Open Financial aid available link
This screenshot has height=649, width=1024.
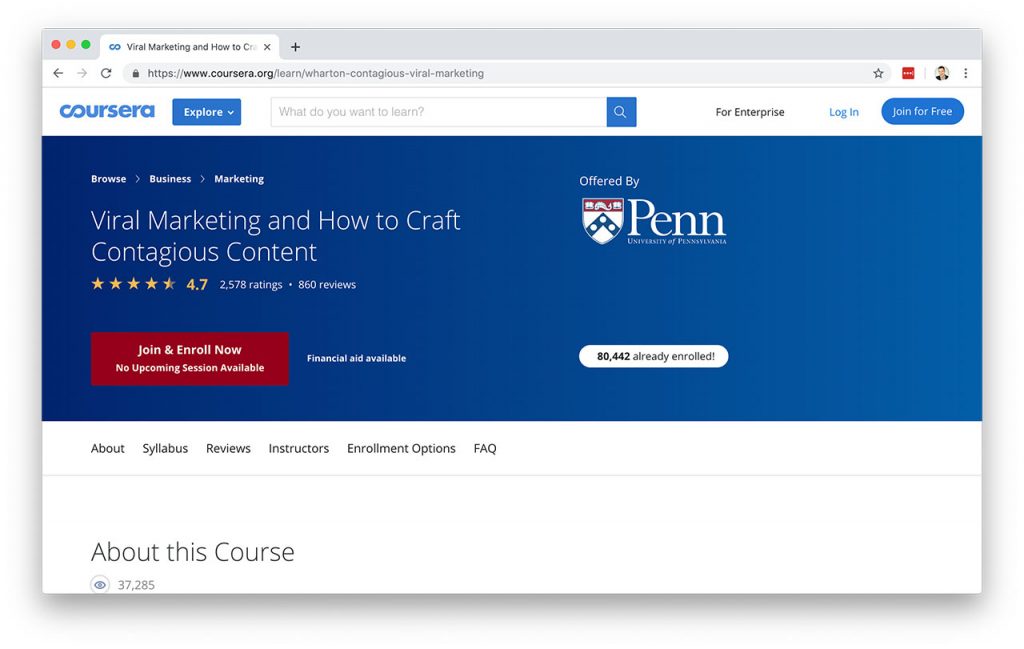tap(357, 358)
